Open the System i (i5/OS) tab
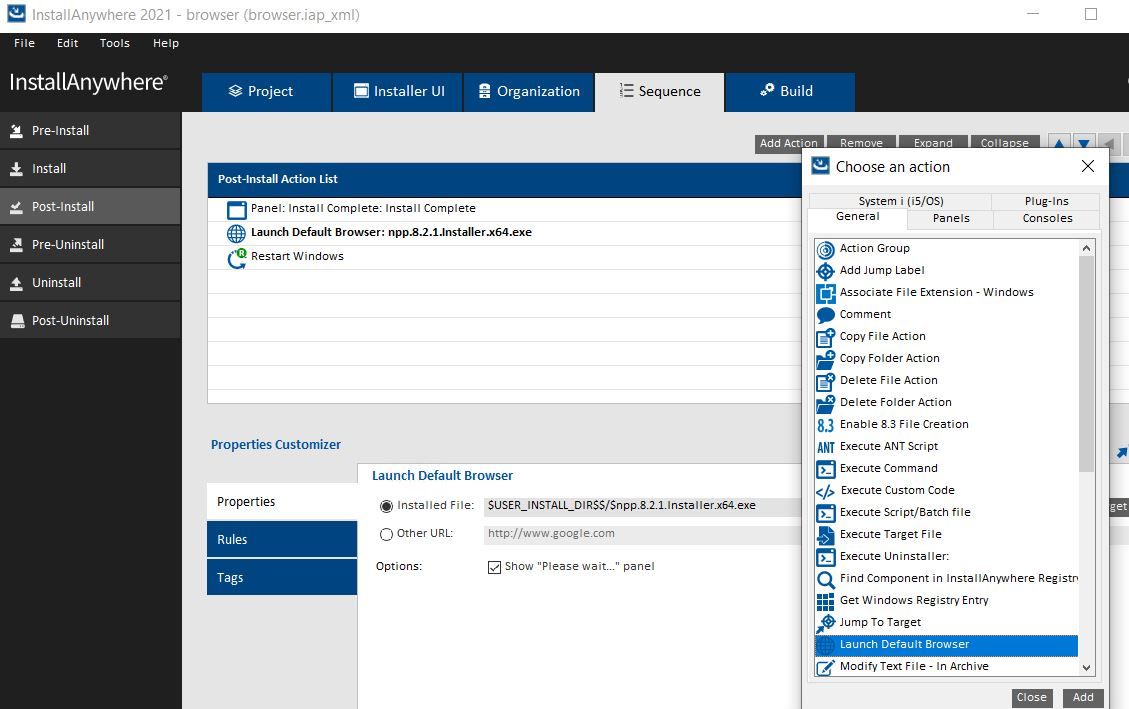1129x709 pixels. tap(900, 201)
